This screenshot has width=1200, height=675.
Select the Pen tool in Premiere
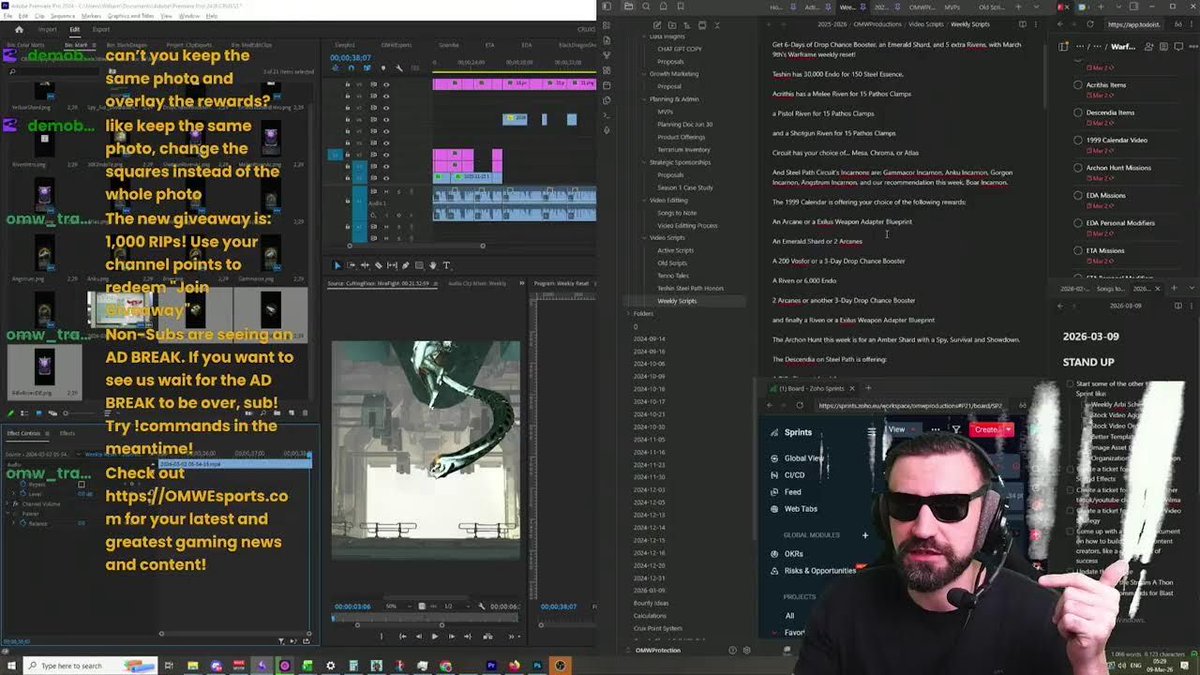(405, 265)
